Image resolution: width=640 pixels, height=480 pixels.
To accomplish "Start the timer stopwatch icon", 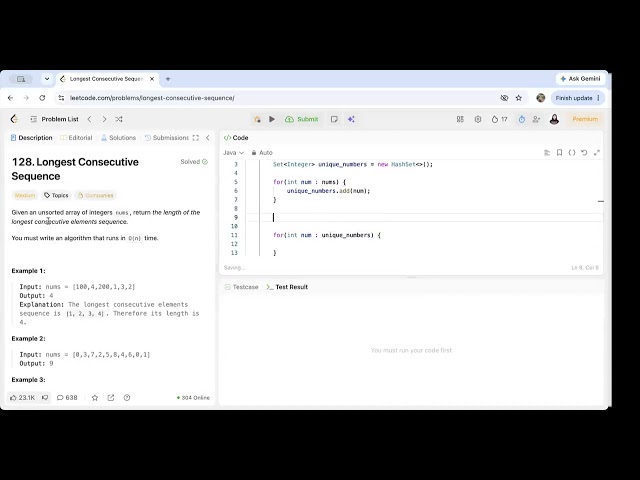I will (x=522, y=119).
